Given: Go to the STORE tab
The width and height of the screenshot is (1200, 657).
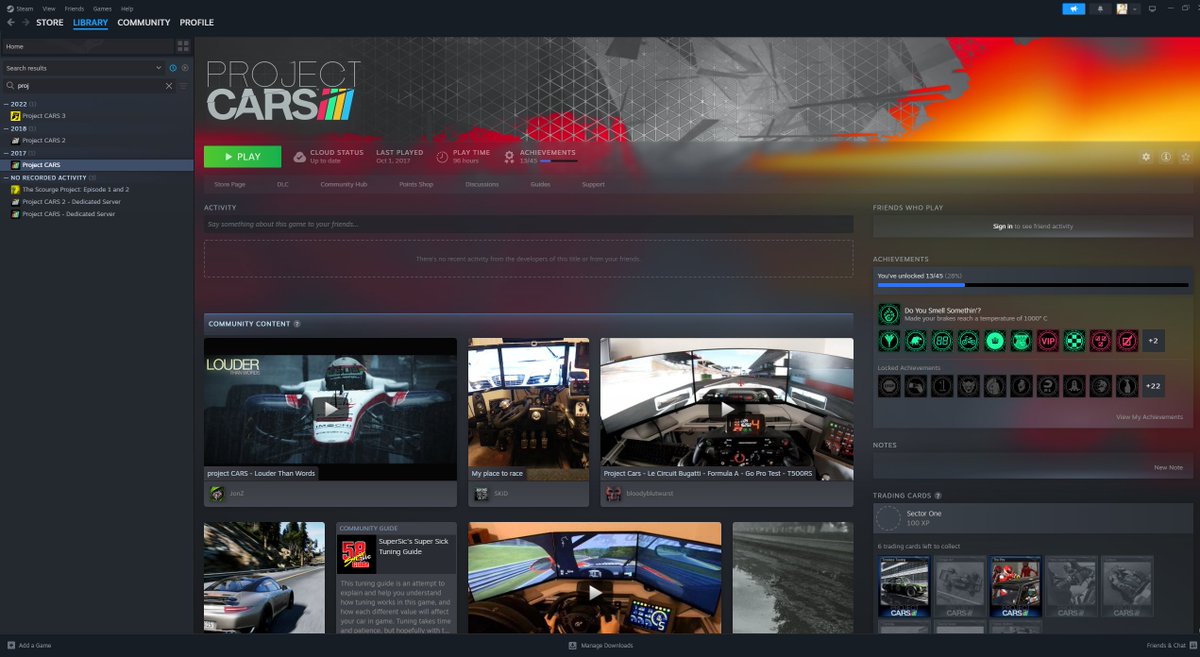Looking at the screenshot, I should (49, 22).
